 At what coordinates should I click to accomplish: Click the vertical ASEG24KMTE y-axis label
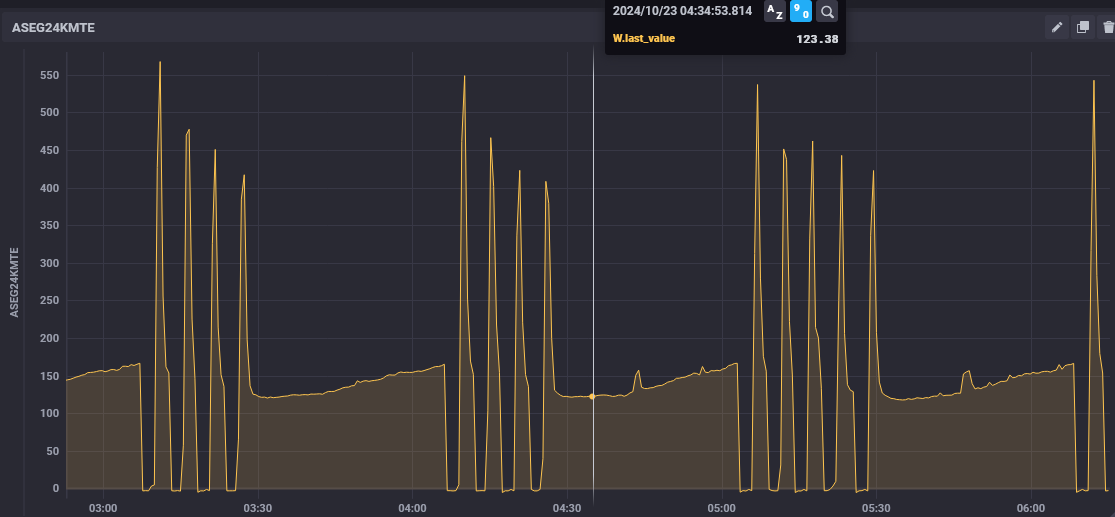coord(15,282)
